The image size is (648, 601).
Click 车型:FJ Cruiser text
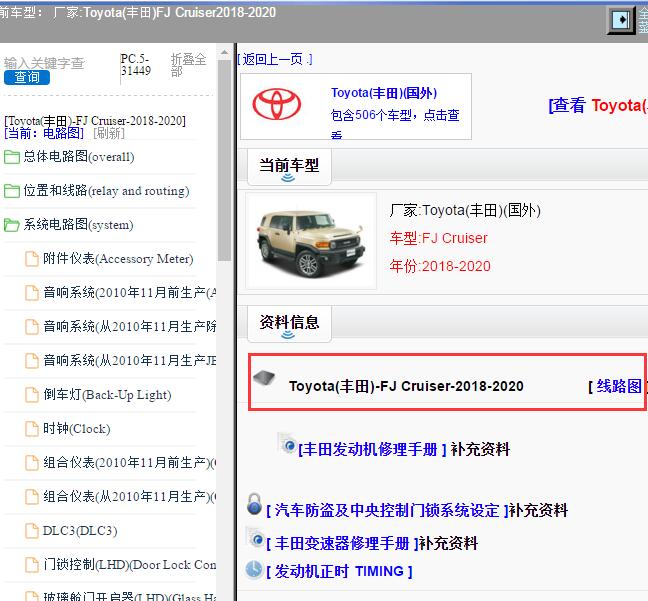[438, 238]
